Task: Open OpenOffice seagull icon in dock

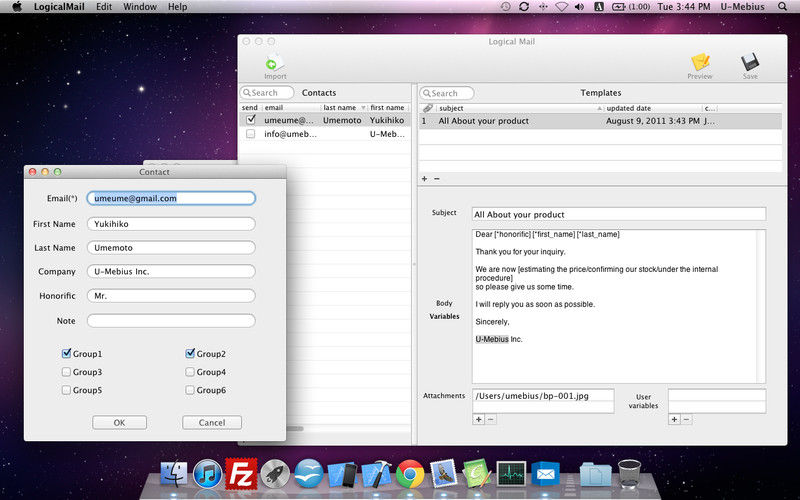Action: tap(309, 474)
